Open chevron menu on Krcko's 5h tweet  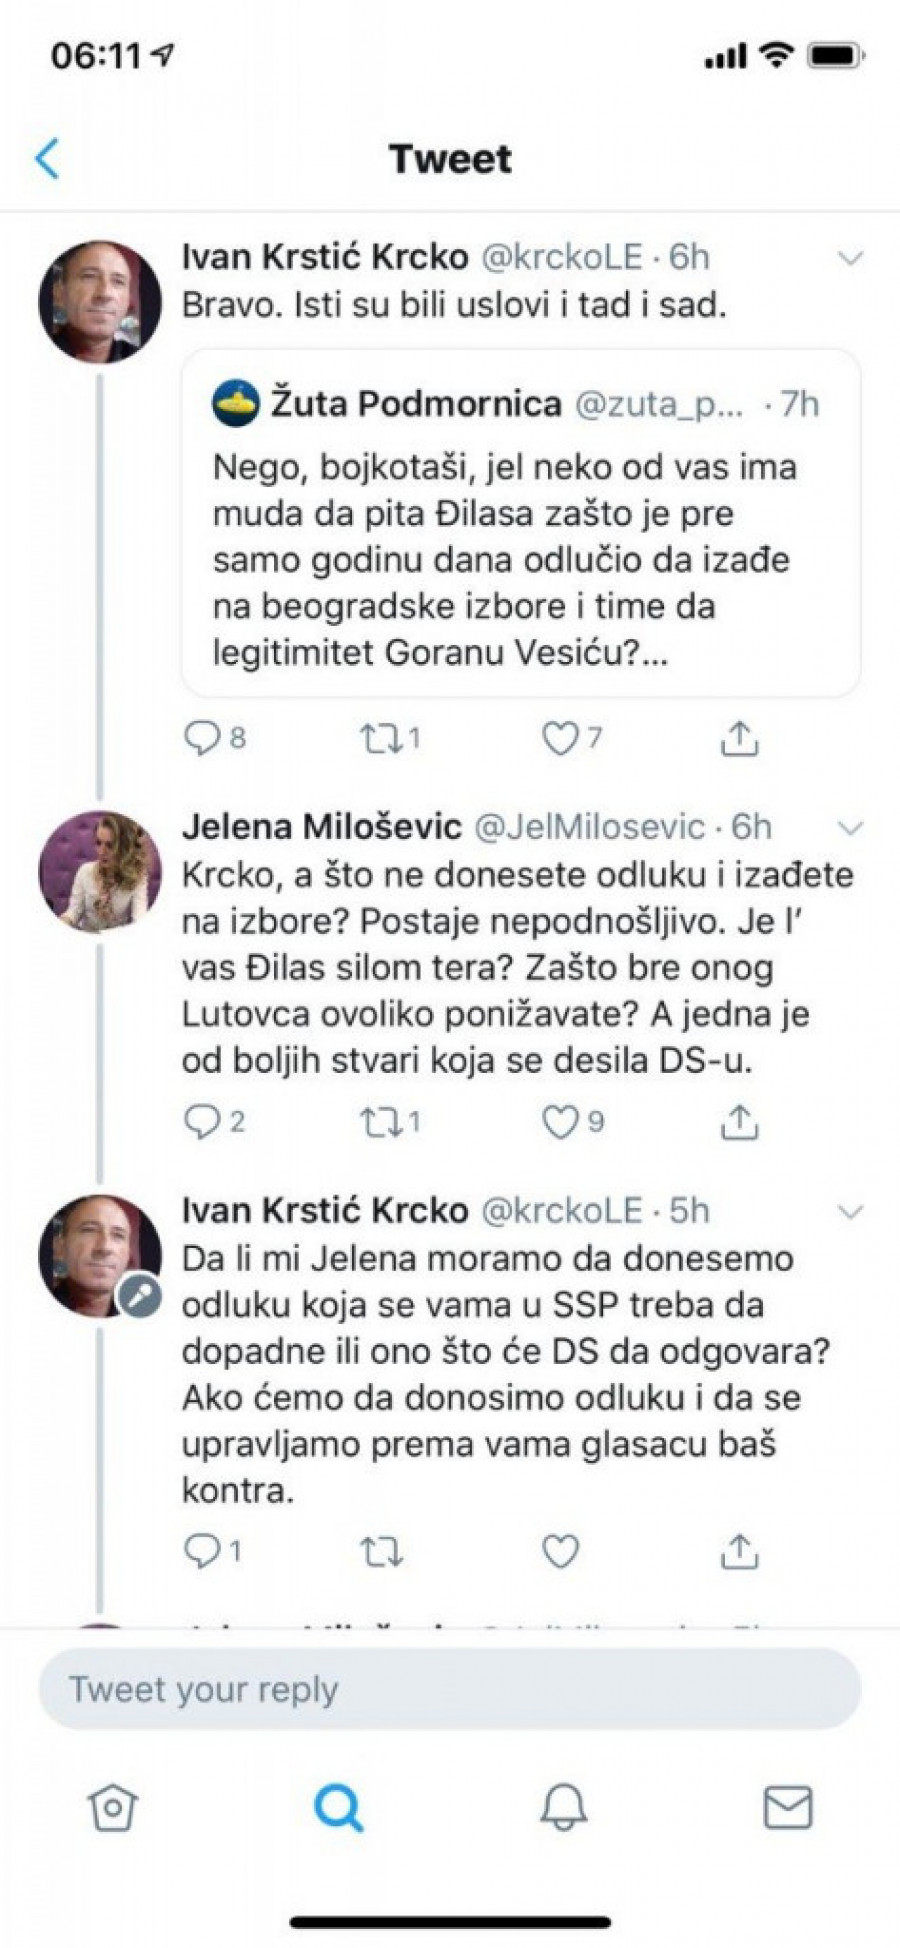coord(850,1212)
